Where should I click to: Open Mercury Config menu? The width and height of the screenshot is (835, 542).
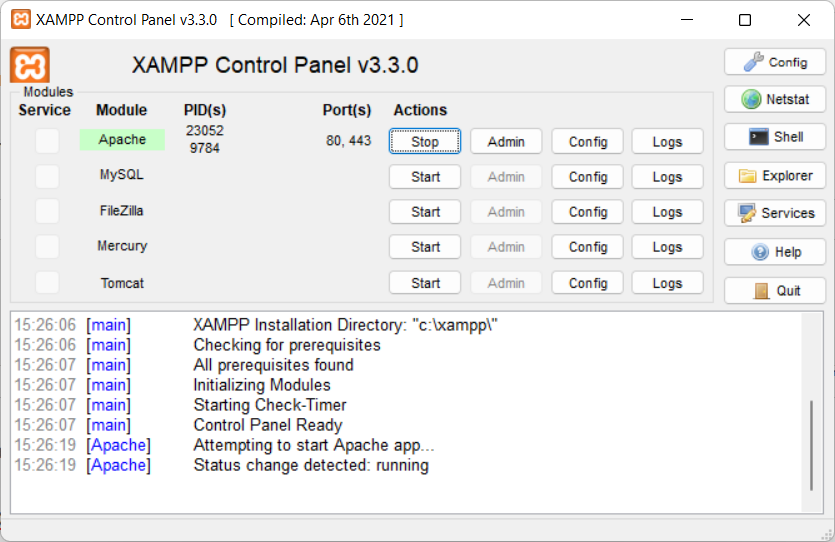587,247
